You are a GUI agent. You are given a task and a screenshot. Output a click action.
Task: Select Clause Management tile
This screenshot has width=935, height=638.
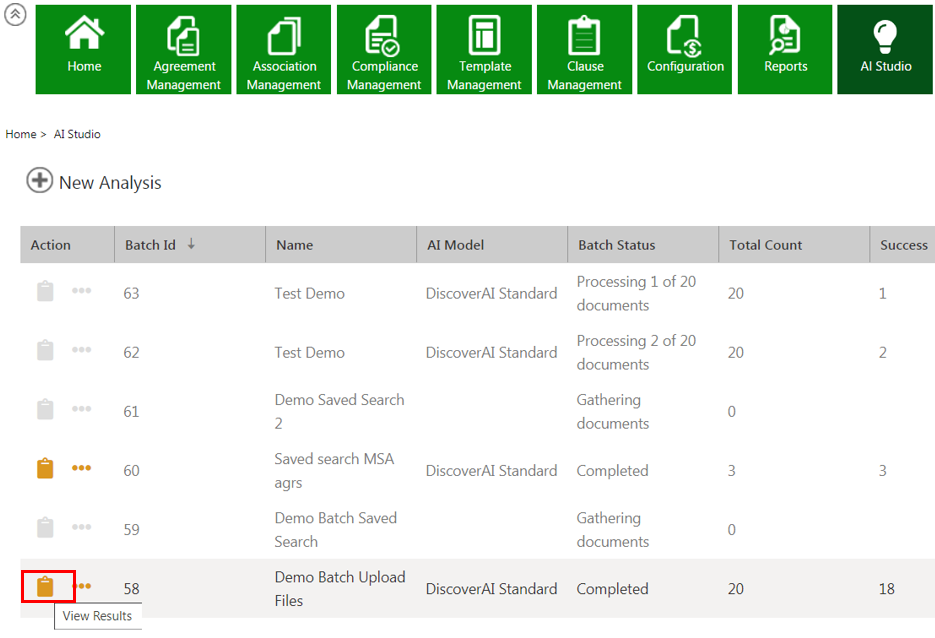[584, 49]
